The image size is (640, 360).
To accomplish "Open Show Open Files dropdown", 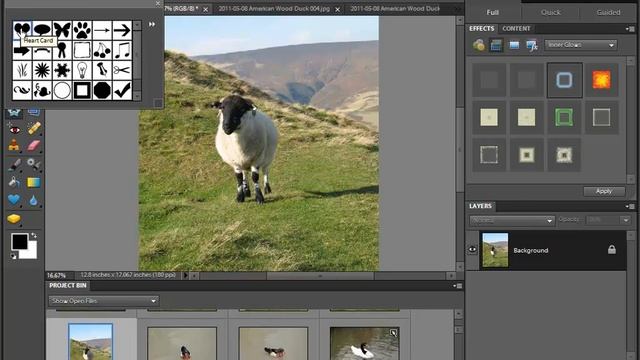I will click(x=104, y=301).
